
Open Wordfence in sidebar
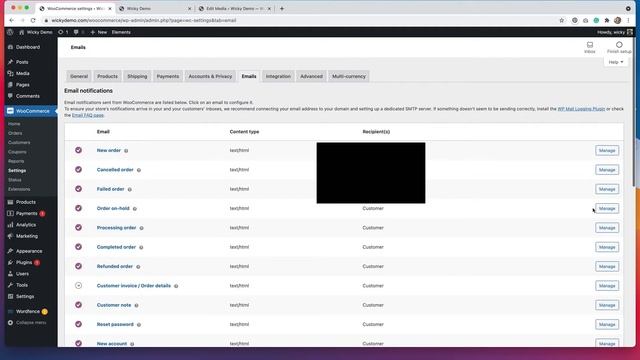pyautogui.click(x=28, y=311)
